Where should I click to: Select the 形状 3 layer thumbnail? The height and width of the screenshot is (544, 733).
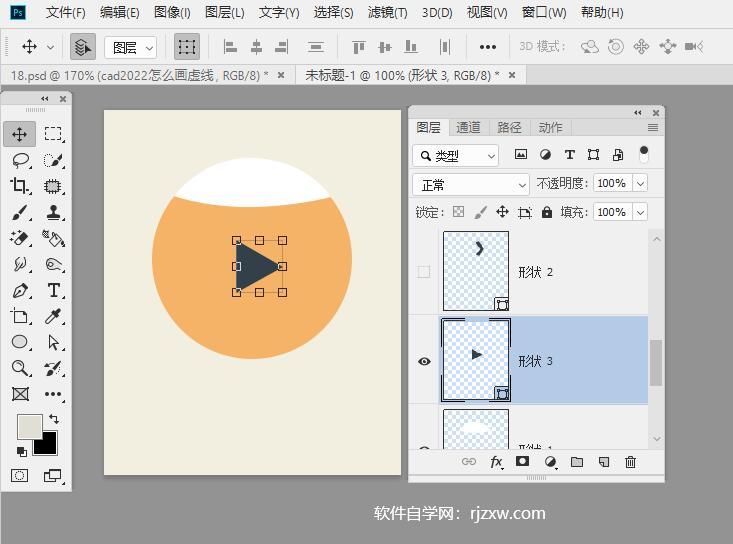pos(476,360)
